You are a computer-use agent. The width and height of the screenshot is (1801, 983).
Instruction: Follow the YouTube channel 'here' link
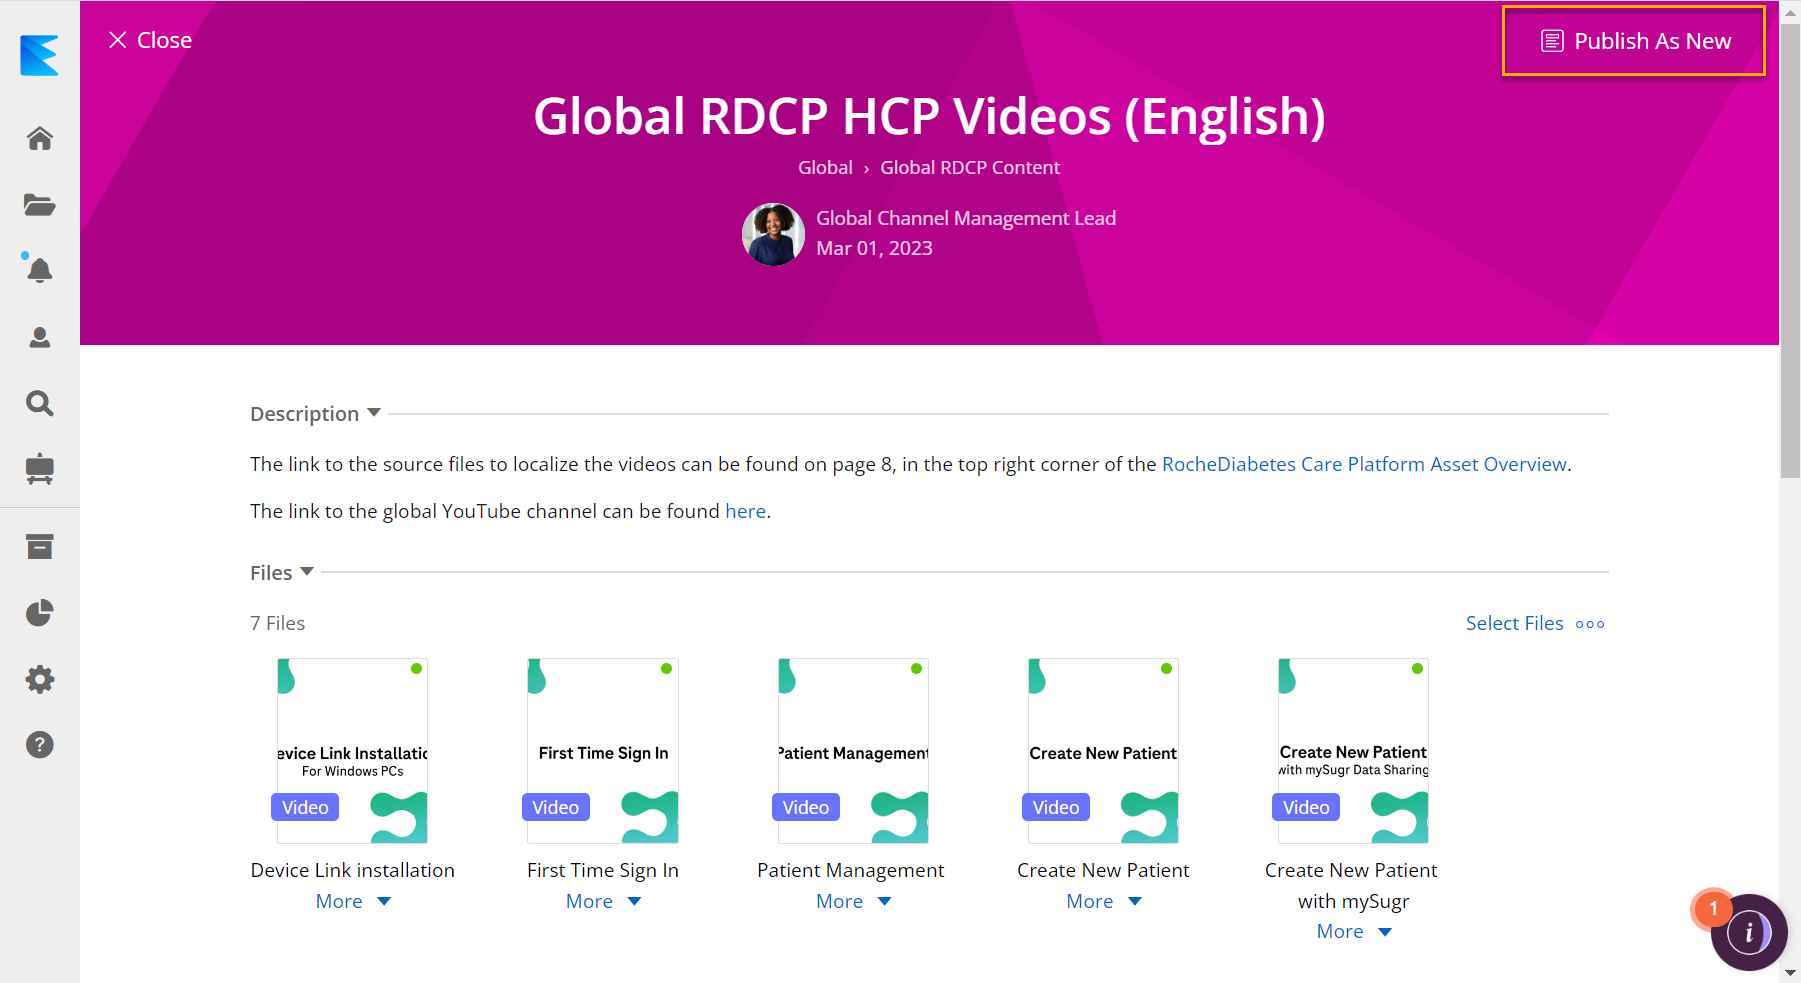(x=745, y=511)
